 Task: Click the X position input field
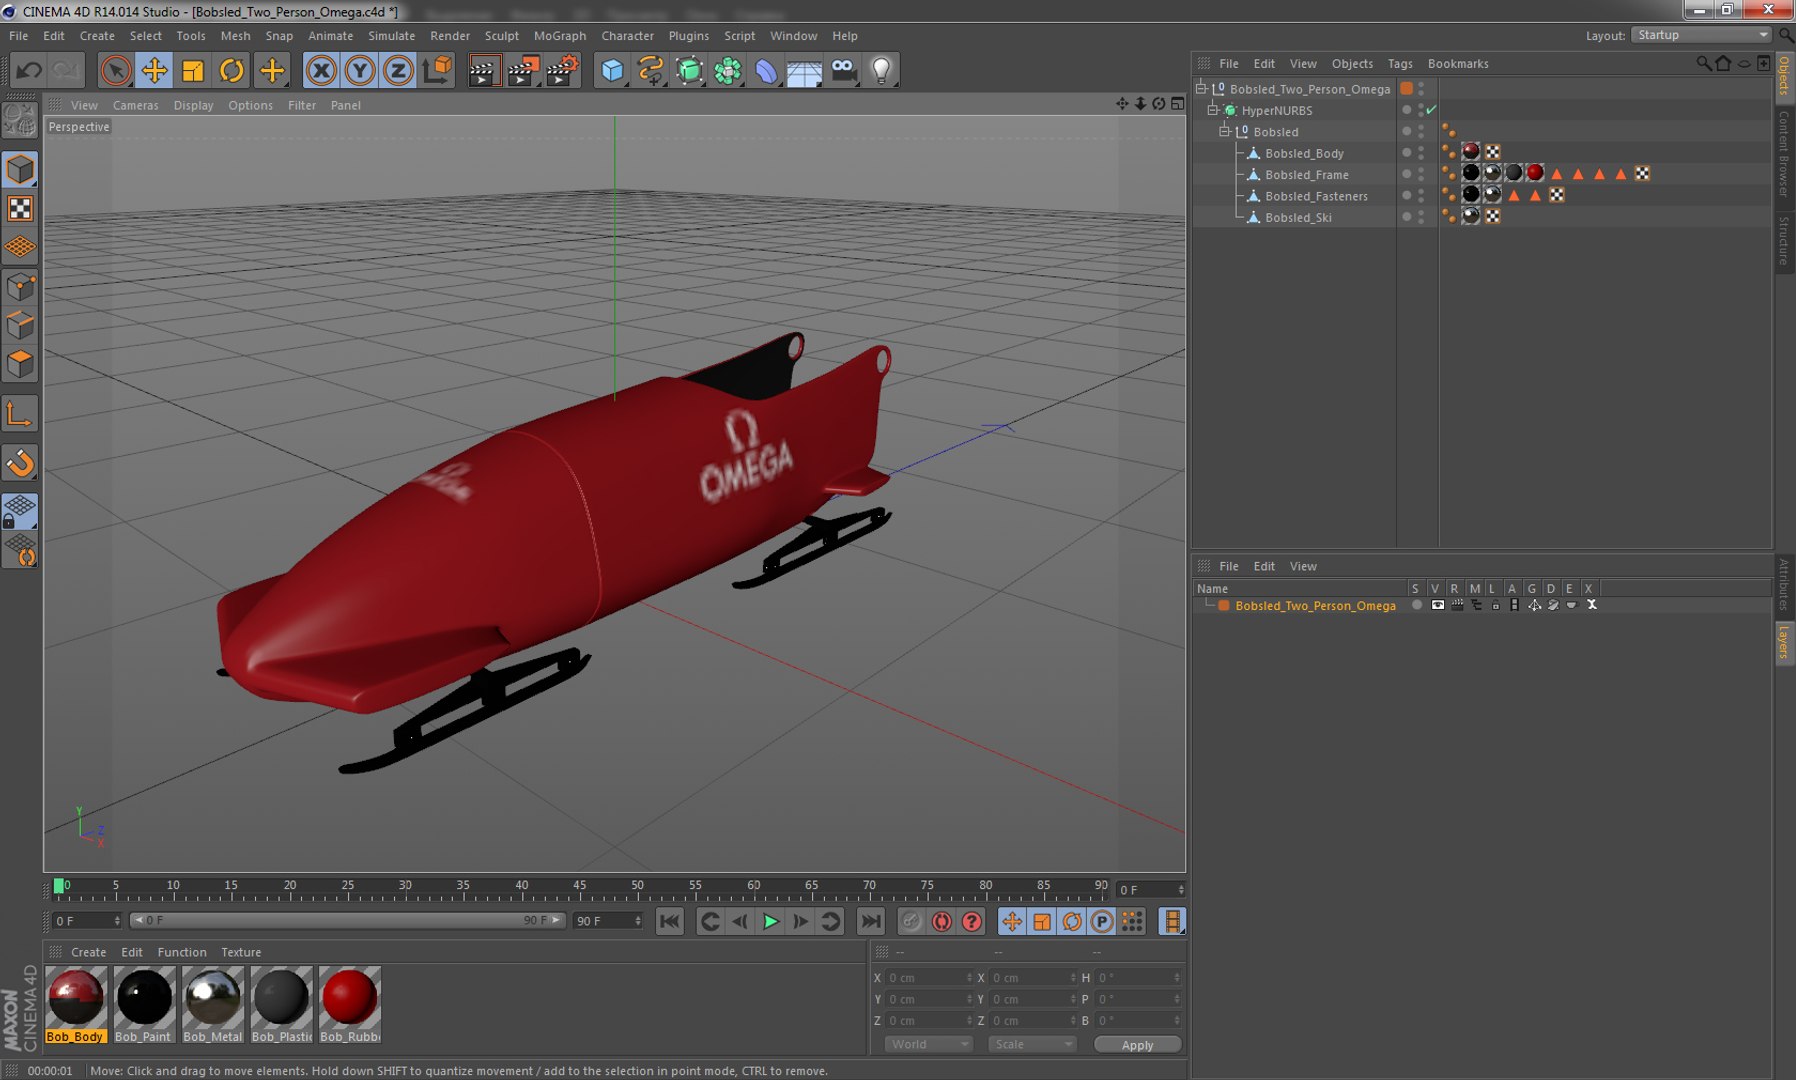(x=930, y=978)
